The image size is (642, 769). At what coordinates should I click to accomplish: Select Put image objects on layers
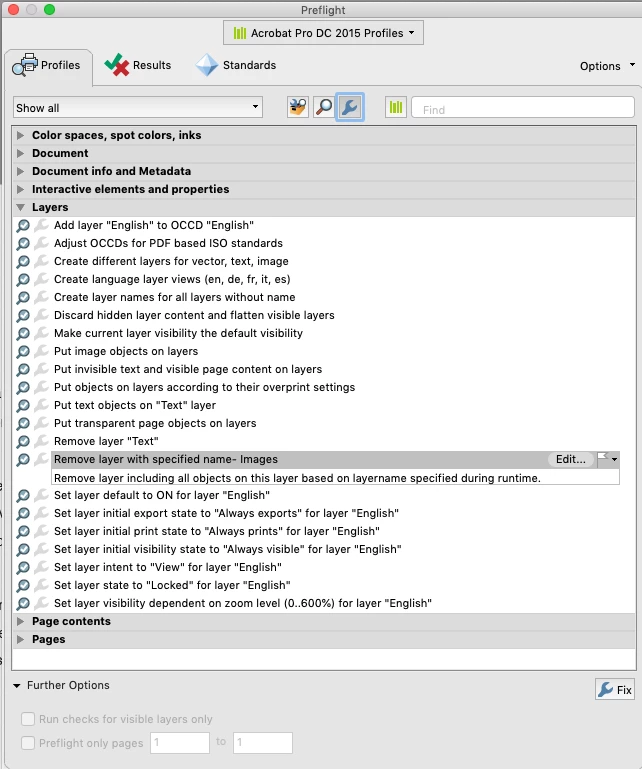pos(126,351)
